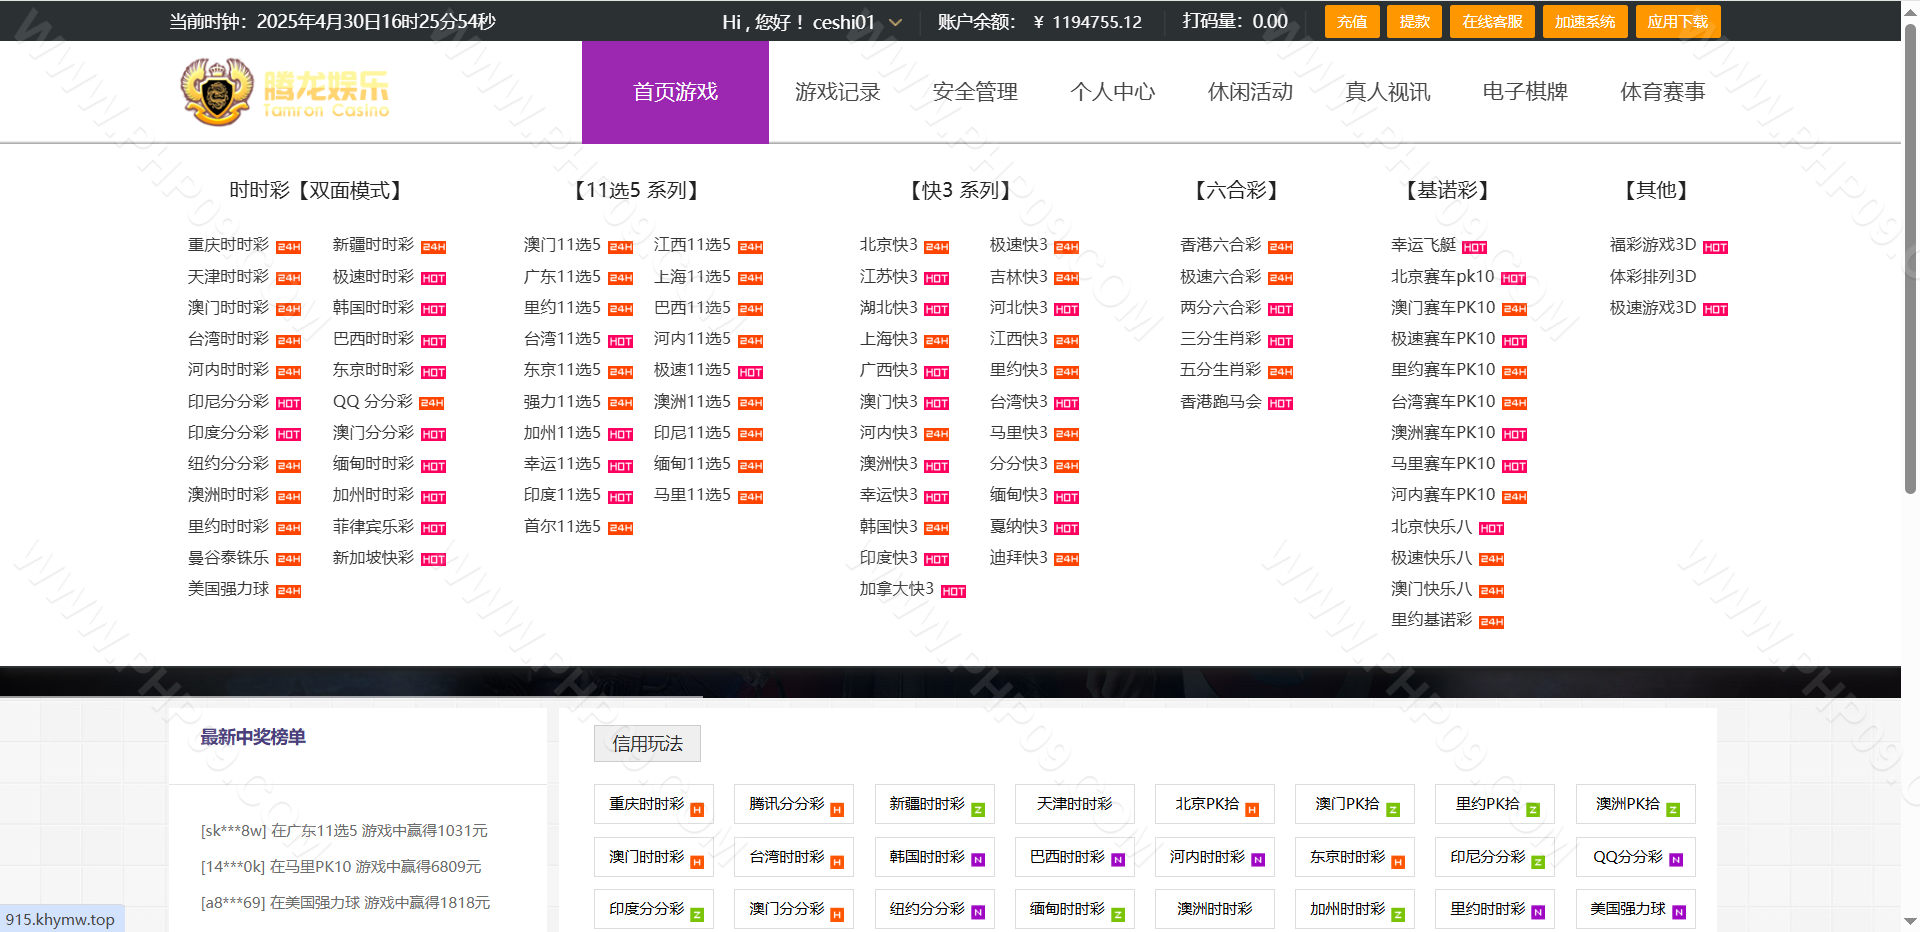Open the 加拿大快3 game link

tap(896, 589)
